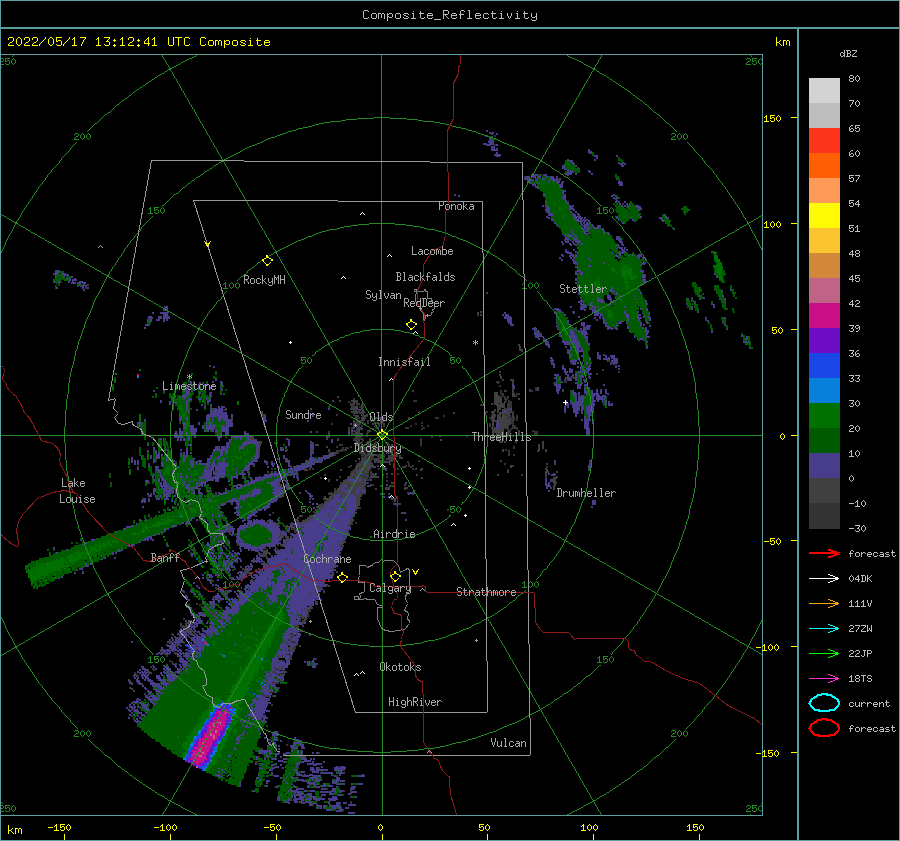Click the Blackfalds label

coord(425,277)
